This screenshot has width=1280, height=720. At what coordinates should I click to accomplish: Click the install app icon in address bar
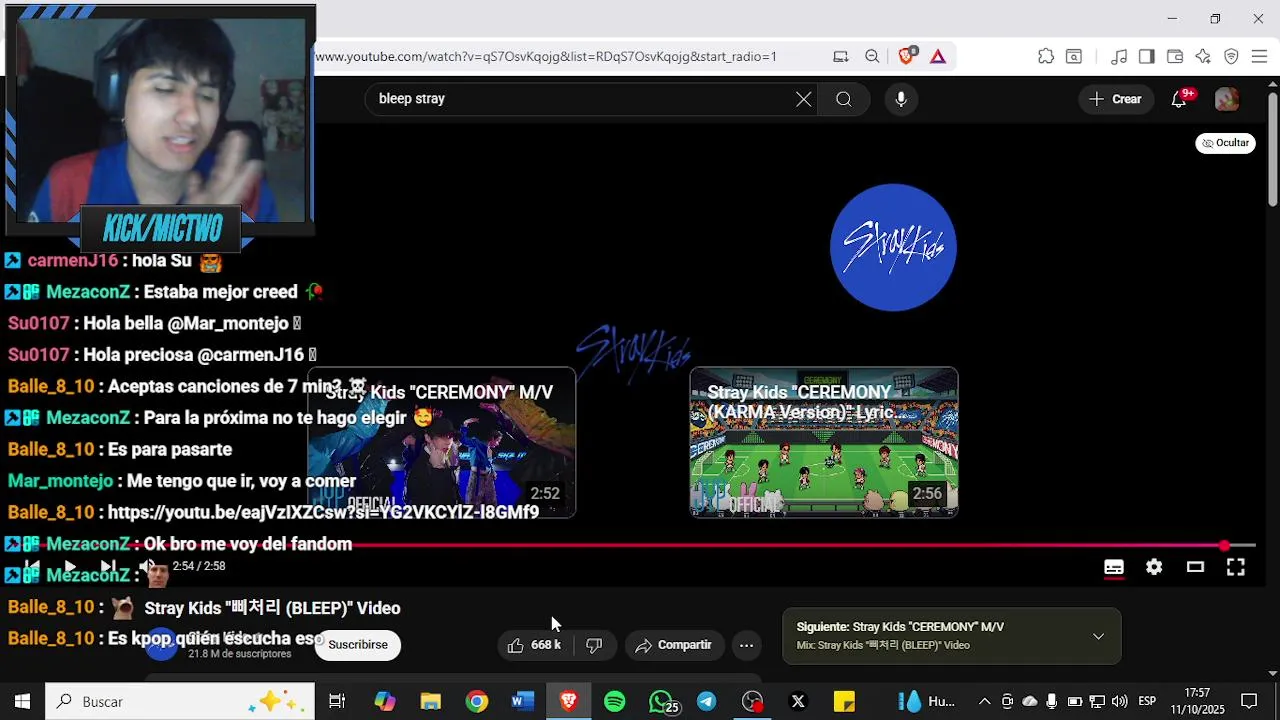(x=841, y=57)
